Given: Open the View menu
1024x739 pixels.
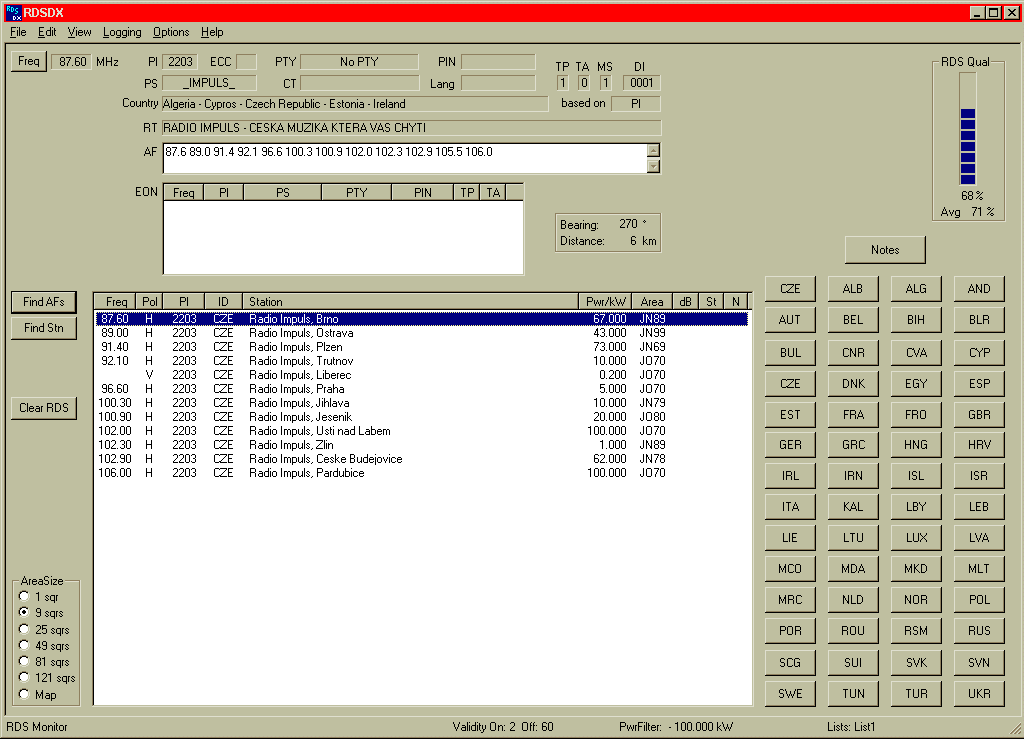Looking at the screenshot, I should (80, 32).
